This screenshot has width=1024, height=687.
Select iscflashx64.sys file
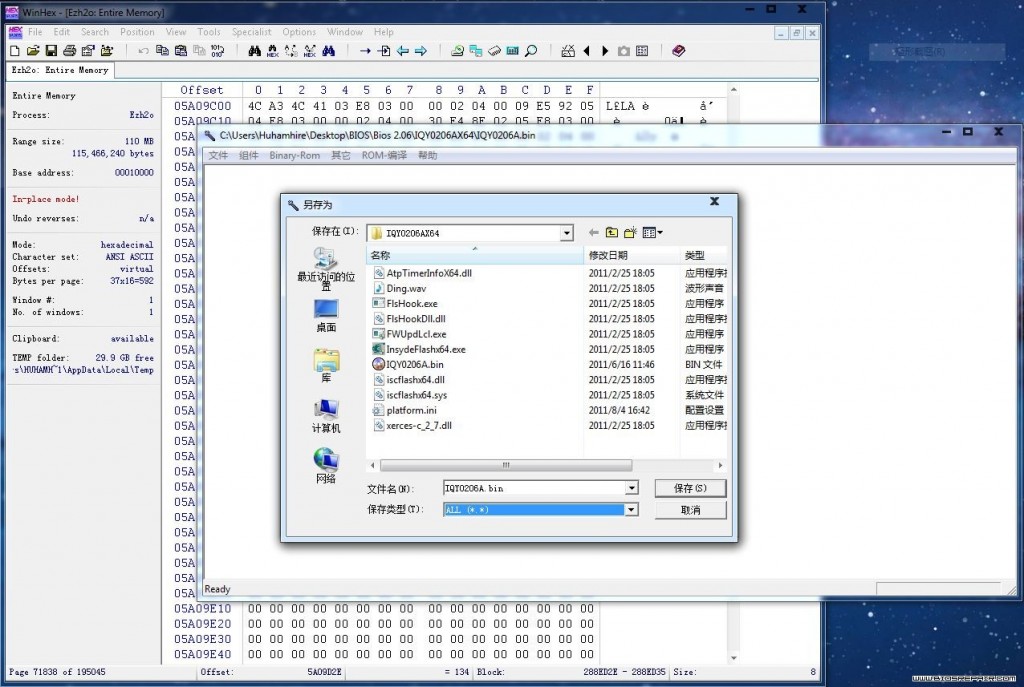409,395
